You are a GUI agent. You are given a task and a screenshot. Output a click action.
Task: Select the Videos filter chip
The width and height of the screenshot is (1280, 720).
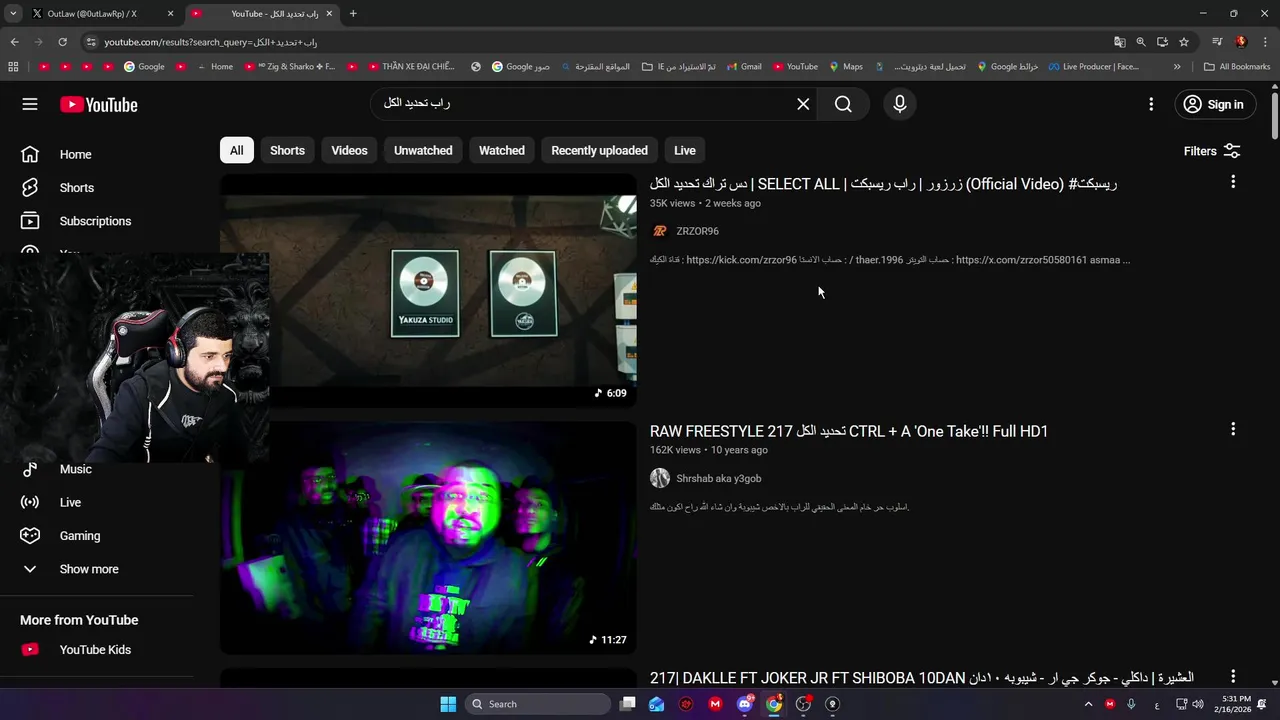[349, 150]
